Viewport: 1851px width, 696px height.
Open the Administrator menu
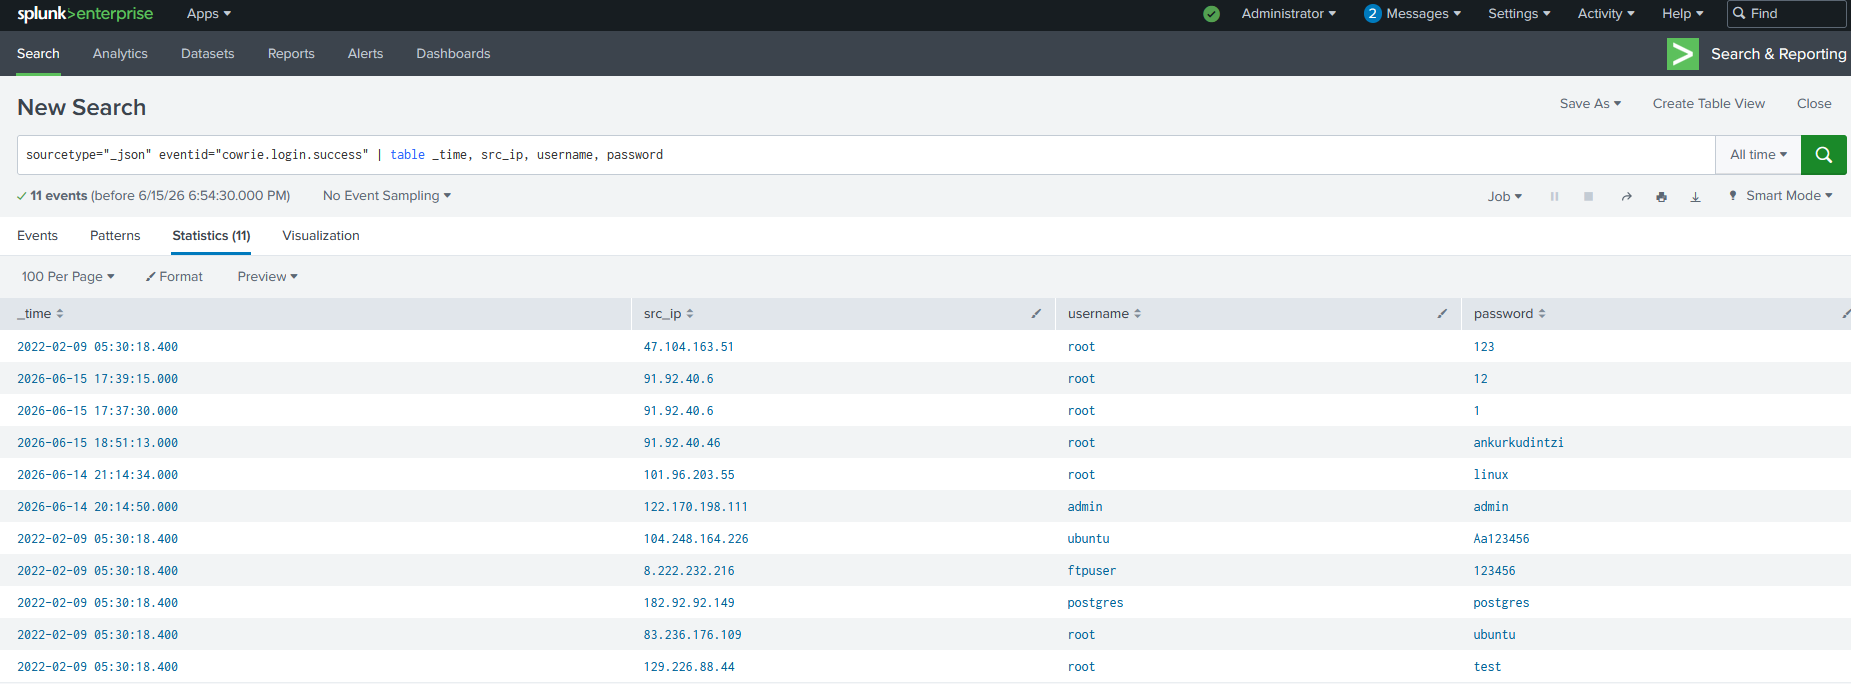[x=1288, y=14]
